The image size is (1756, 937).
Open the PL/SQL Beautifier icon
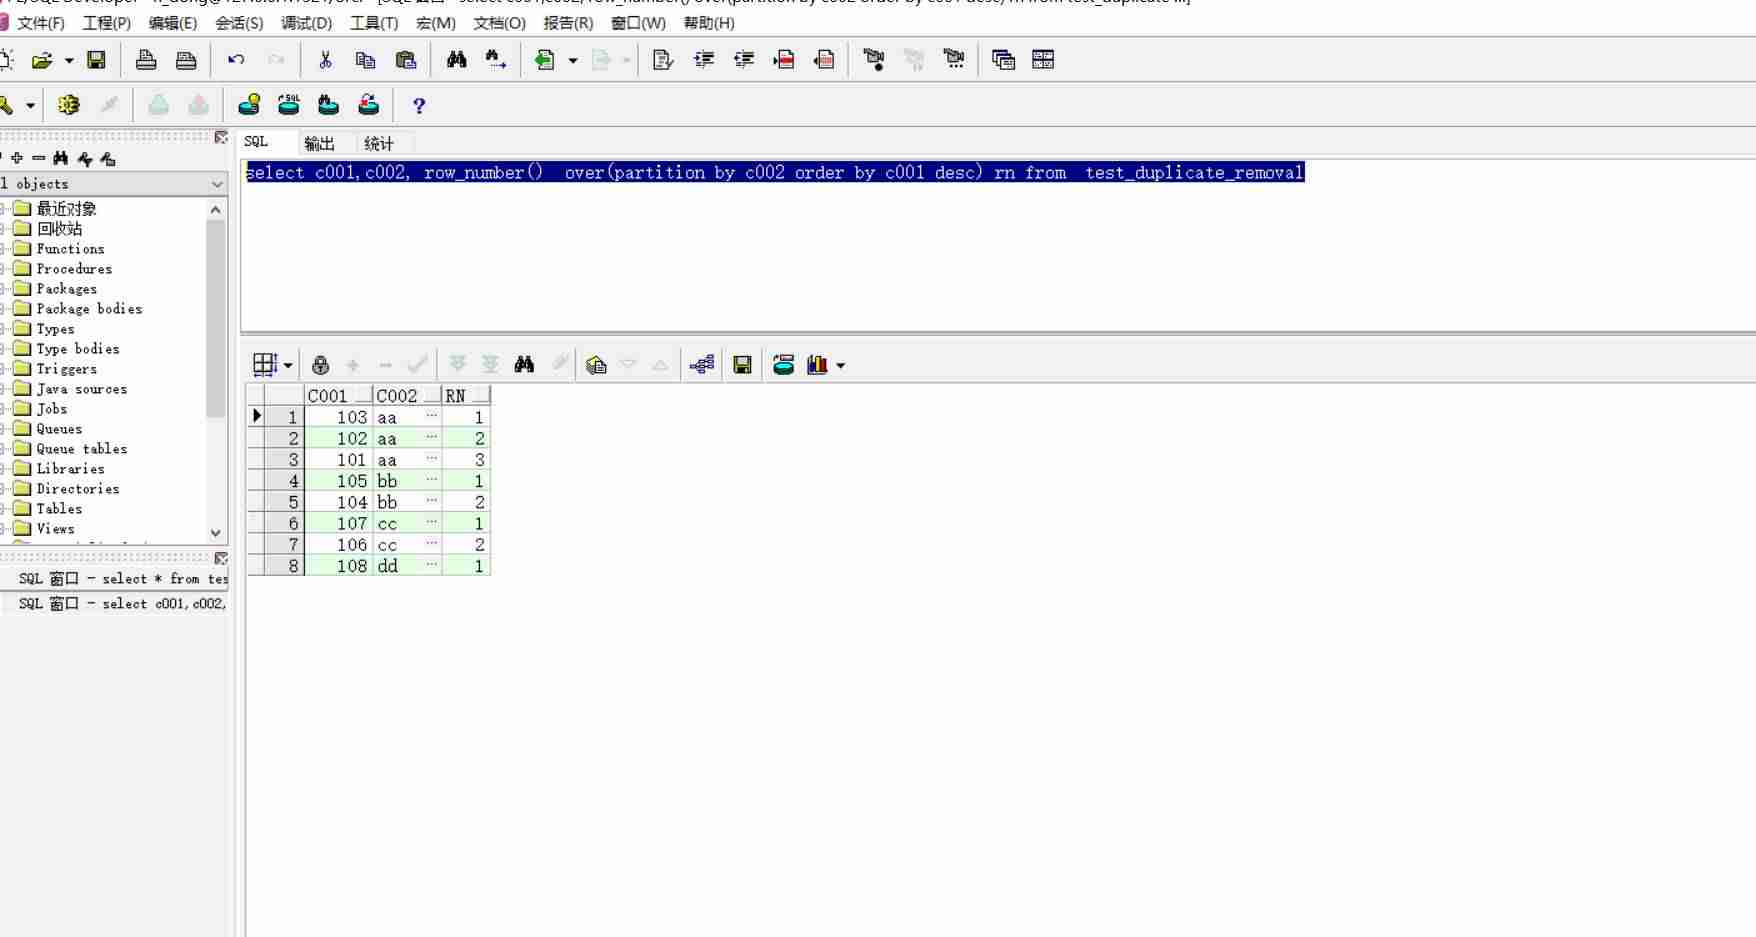tap(662, 60)
